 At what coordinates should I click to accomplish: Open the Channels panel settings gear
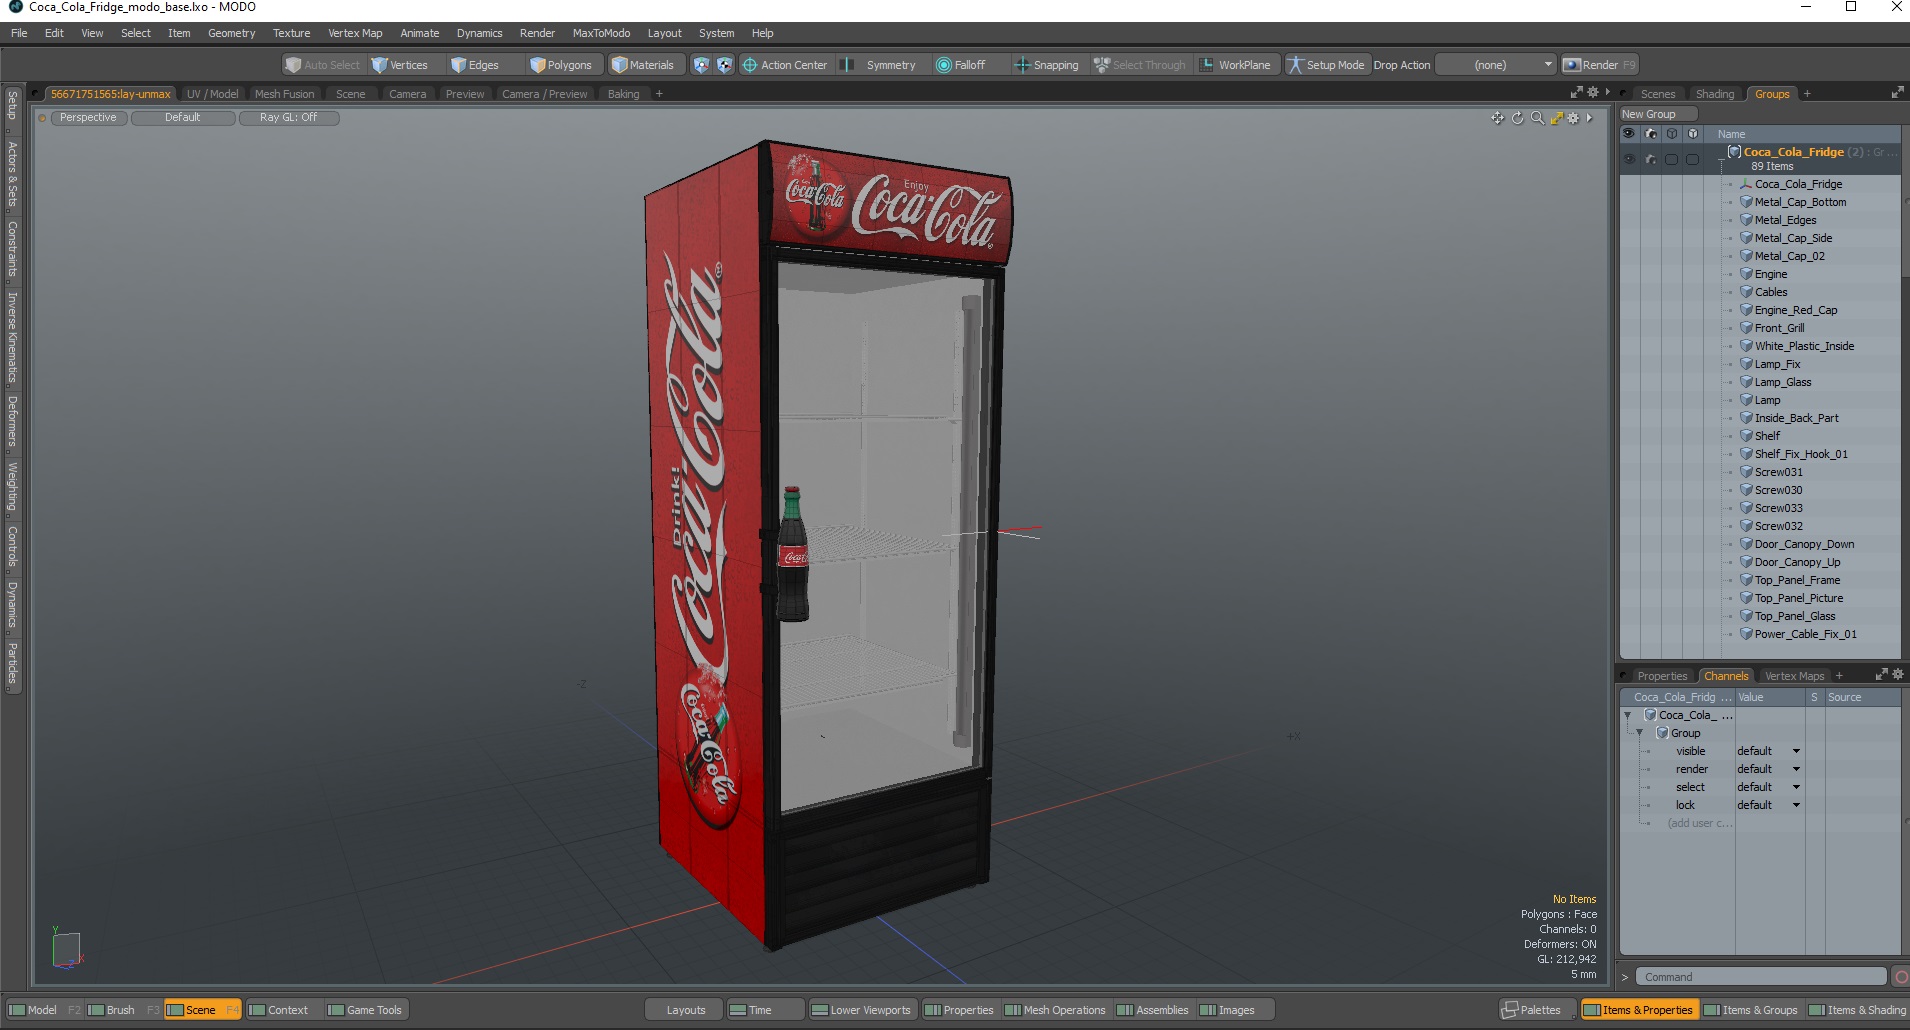click(1898, 675)
